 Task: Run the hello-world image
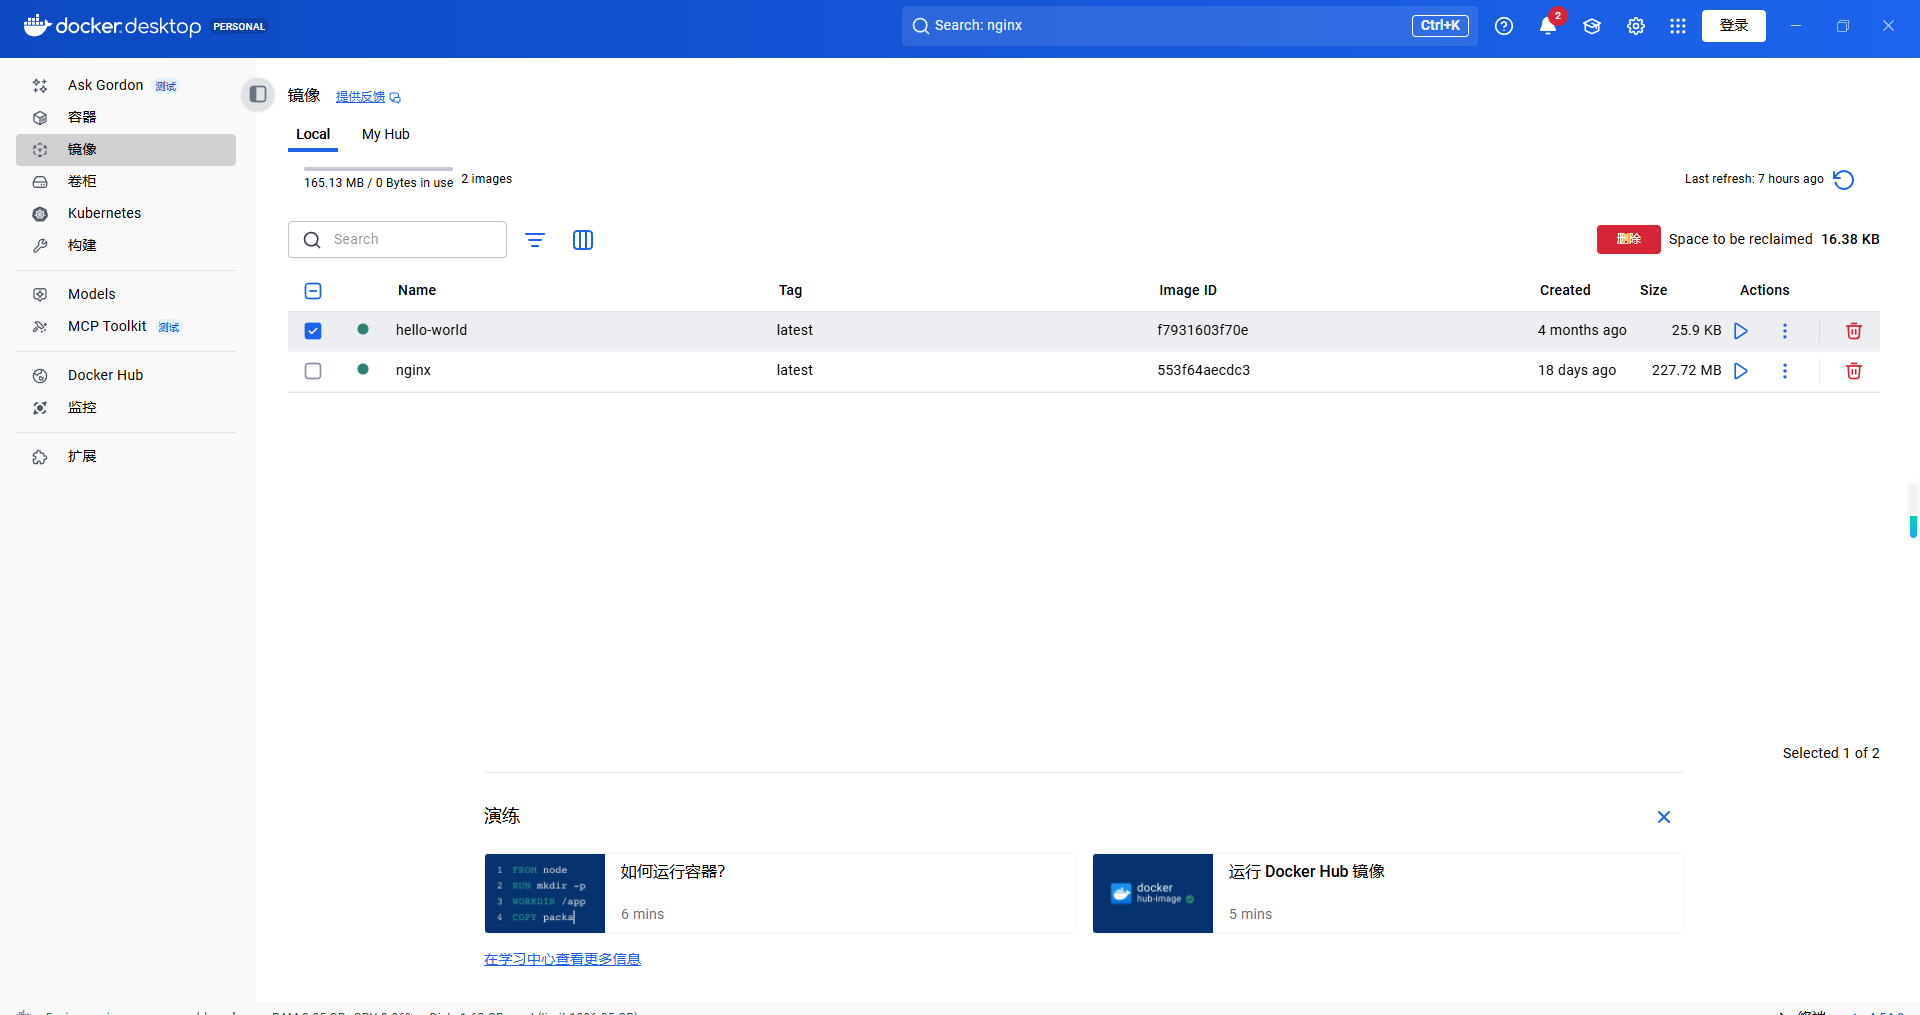coord(1741,331)
